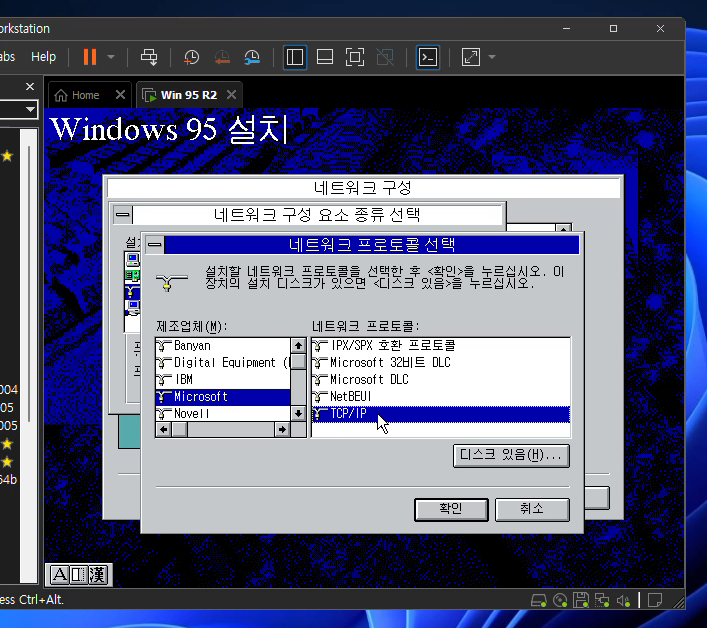
Task: Open the console view terminal icon
Action: point(427,57)
